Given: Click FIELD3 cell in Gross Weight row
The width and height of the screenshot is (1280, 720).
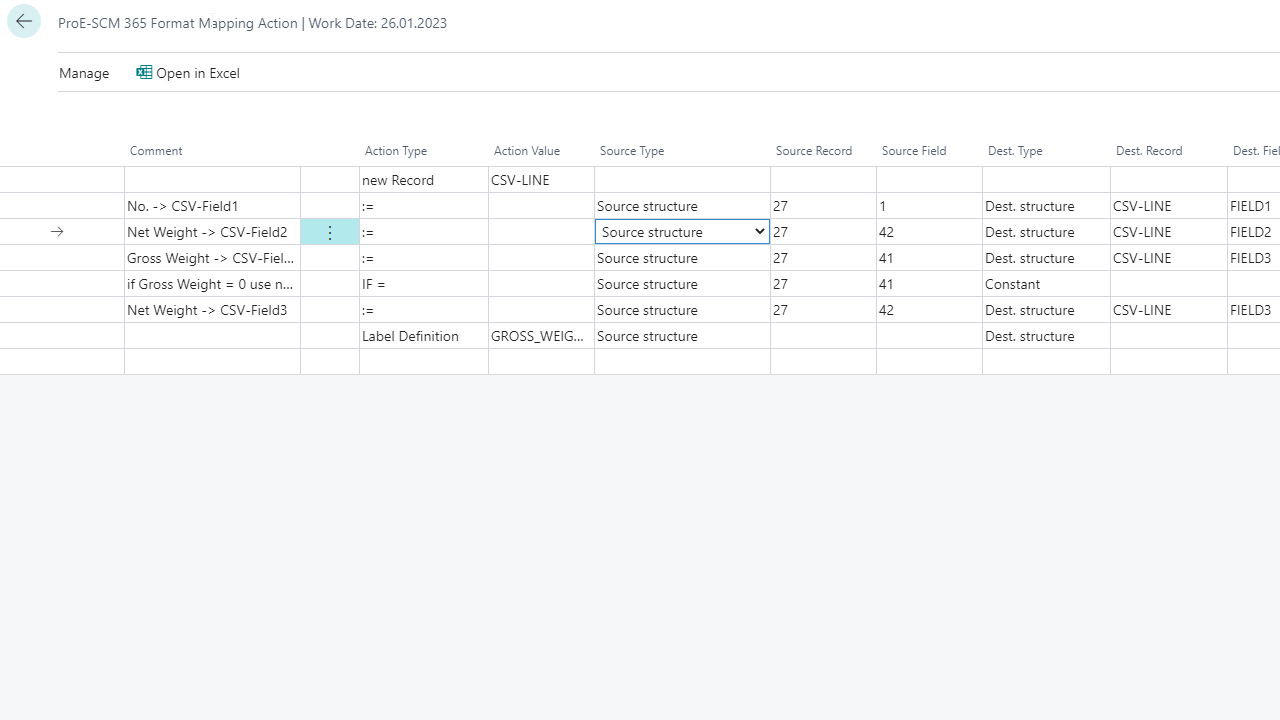Looking at the screenshot, I should pyautogui.click(x=1254, y=258).
